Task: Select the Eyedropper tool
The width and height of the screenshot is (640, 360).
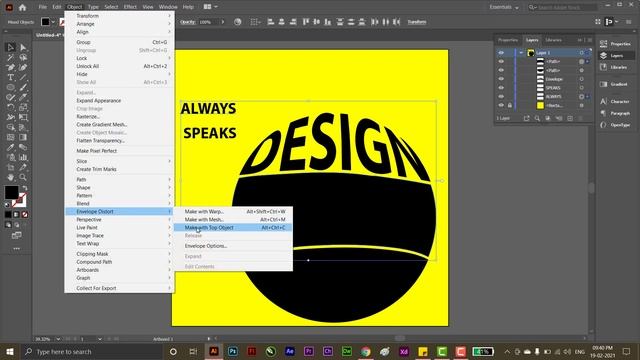Action: [x=11, y=147]
